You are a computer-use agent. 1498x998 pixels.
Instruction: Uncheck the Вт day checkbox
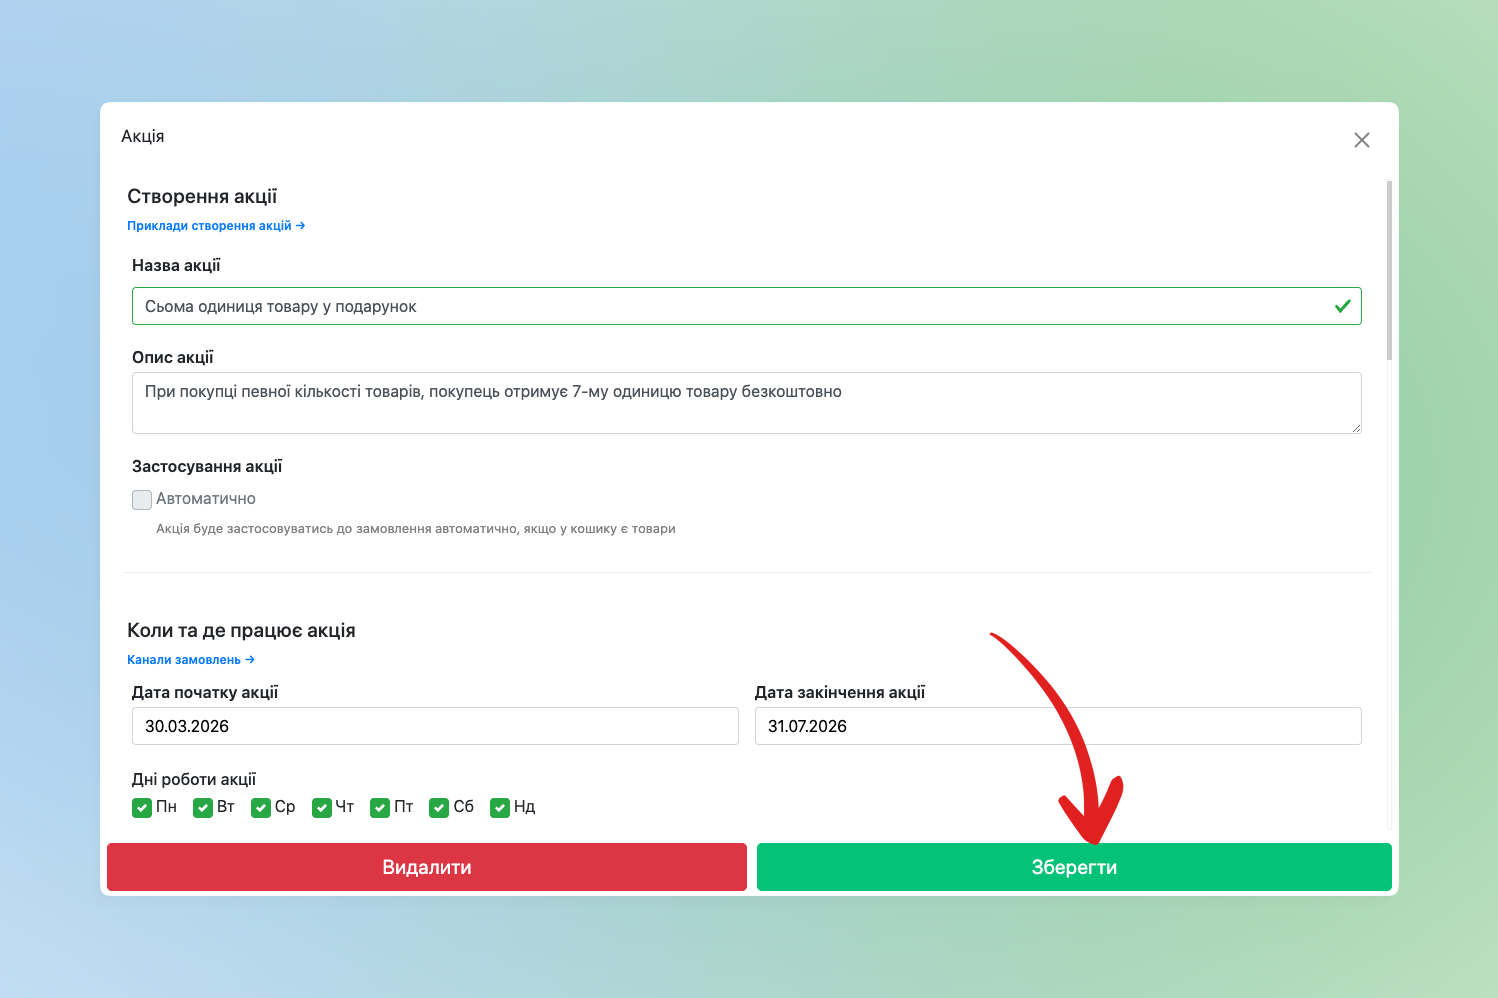pos(203,808)
